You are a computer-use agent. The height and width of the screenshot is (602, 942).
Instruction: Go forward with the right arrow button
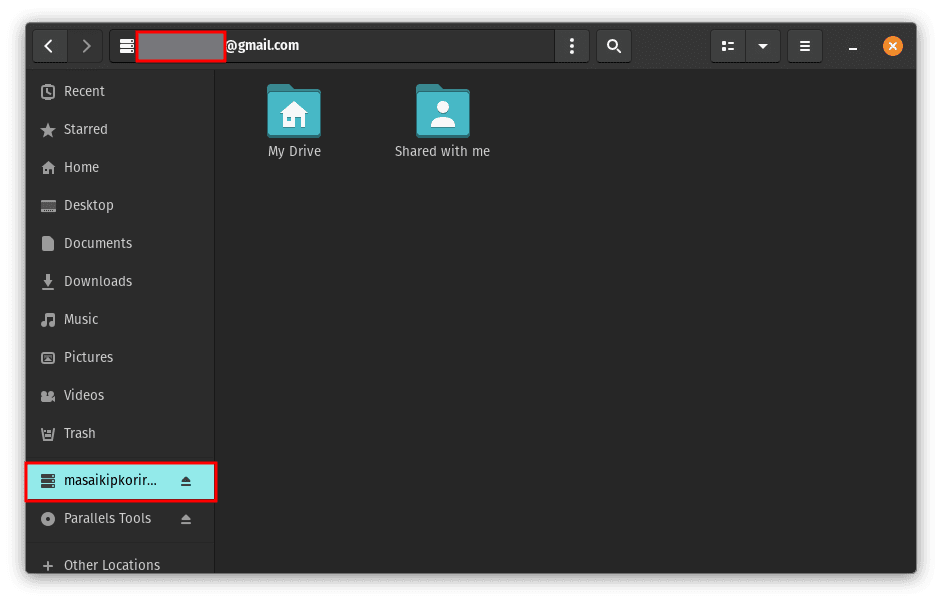85,46
